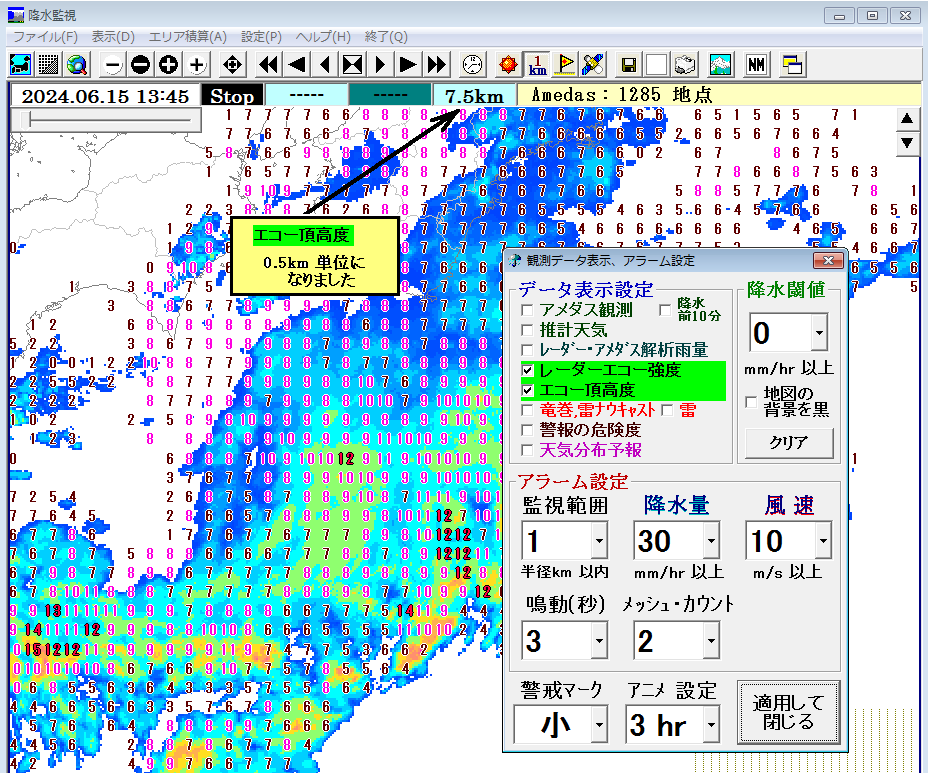Click the Japan map icon in toolbar
This screenshot has width=928, height=773.
[x=20, y=65]
